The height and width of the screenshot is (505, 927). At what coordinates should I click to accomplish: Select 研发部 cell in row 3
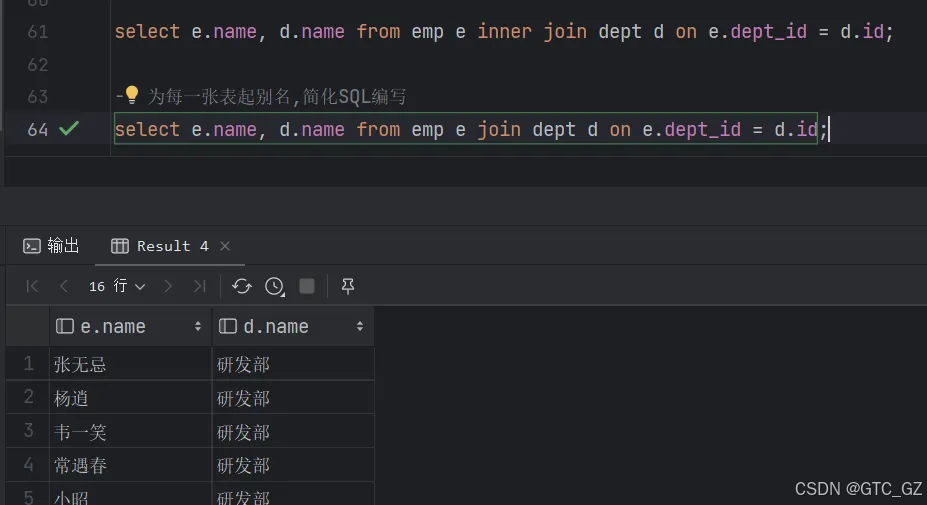(x=293, y=431)
